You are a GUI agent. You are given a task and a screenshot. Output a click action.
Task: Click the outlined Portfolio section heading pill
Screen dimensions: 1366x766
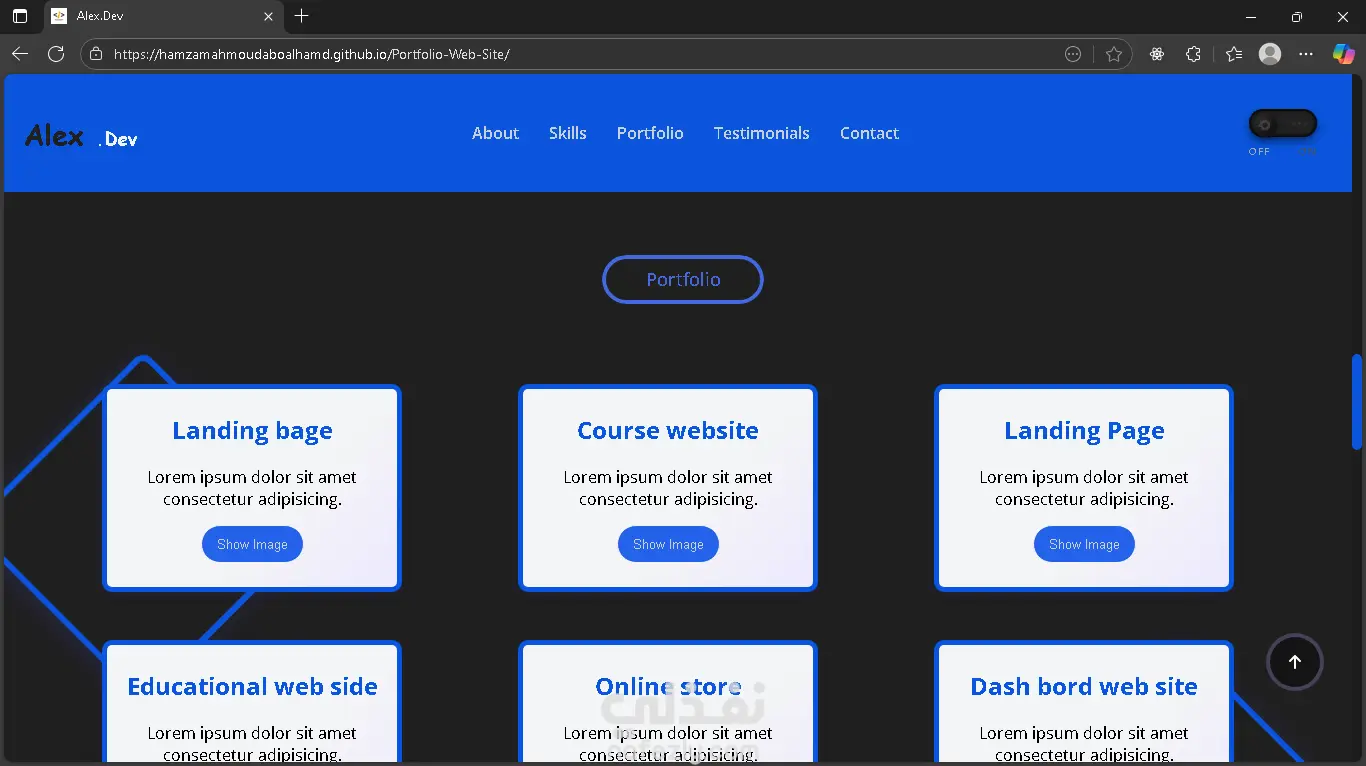(x=683, y=279)
